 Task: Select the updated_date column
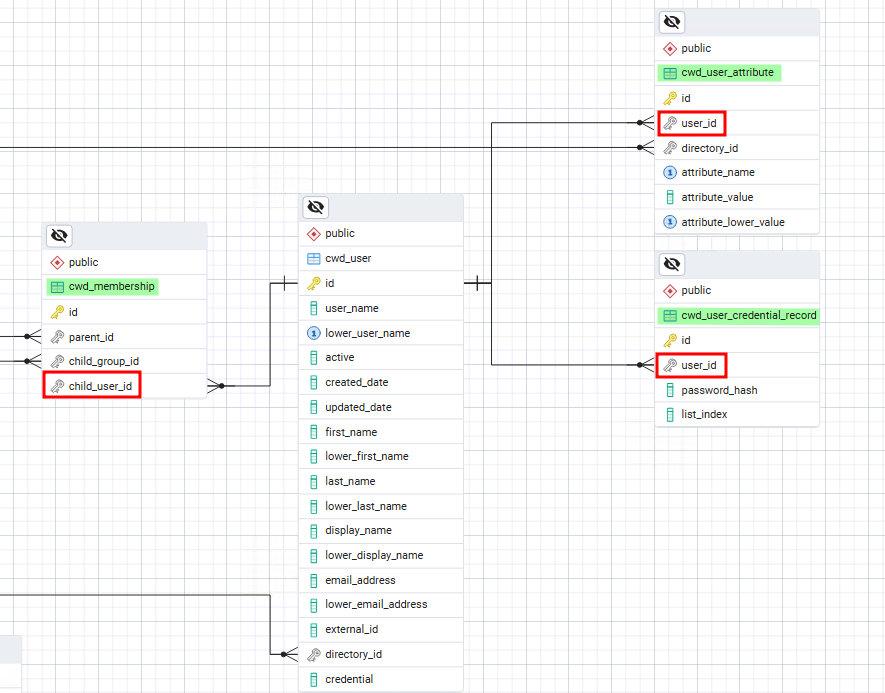pos(358,407)
